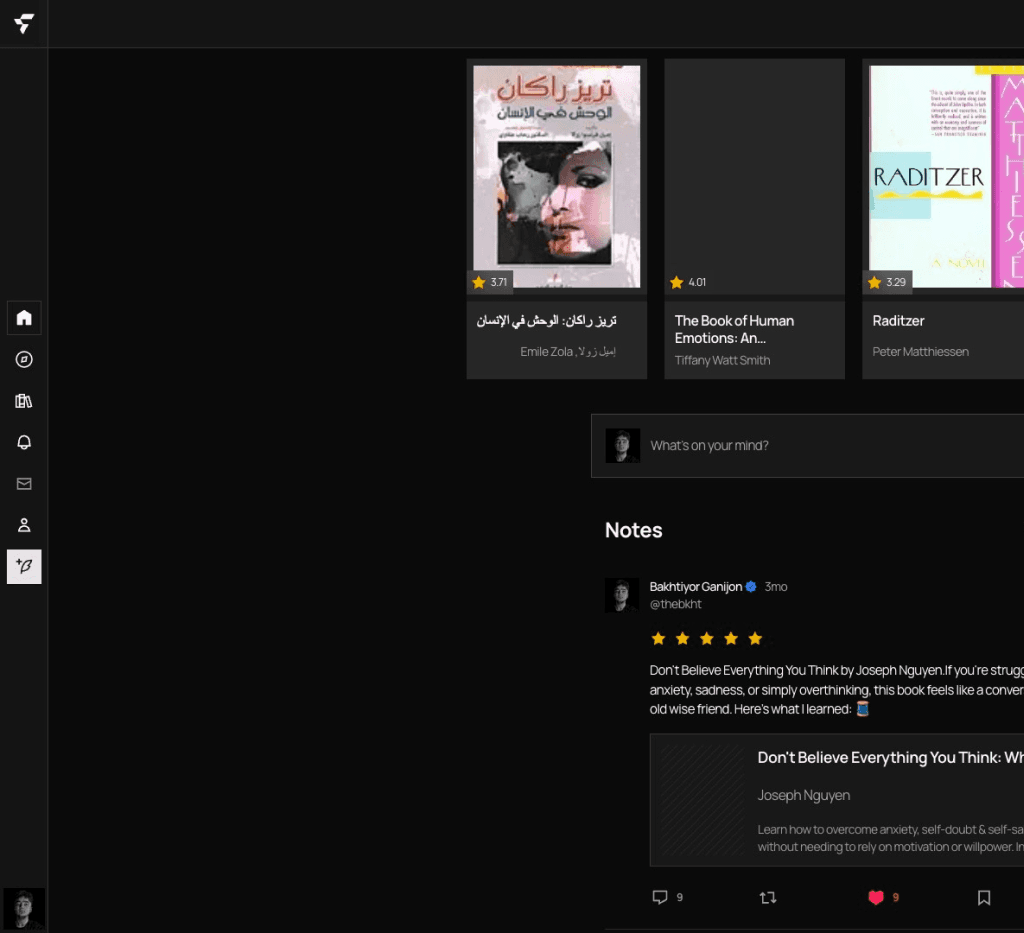
Task: Open title 'The Book of Human Emotions: An...'
Action: pyautogui.click(x=734, y=330)
